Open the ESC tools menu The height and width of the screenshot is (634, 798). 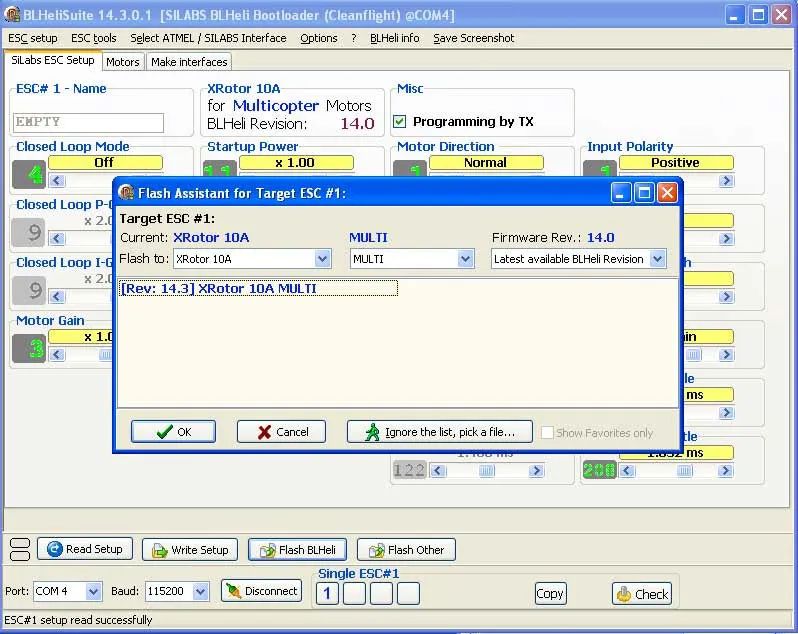pos(94,38)
